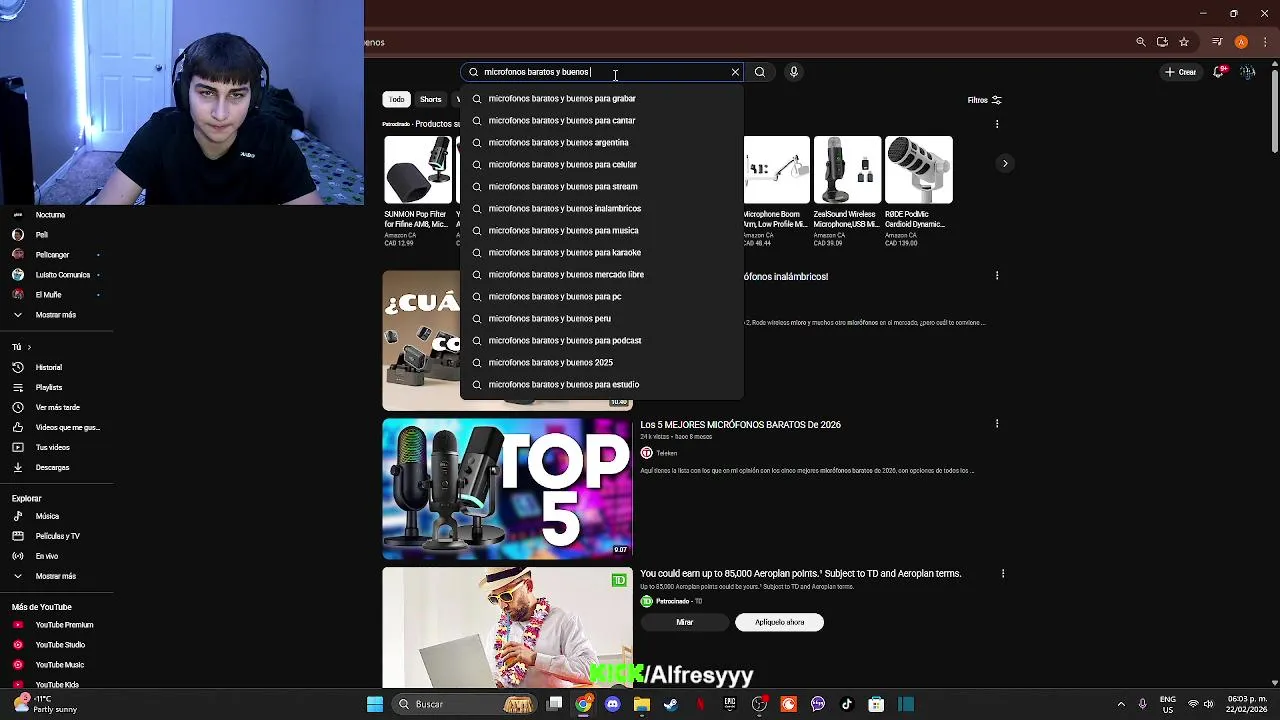Open options menu for Top 5 micrófonos video
This screenshot has width=1280, height=720.
(997, 424)
